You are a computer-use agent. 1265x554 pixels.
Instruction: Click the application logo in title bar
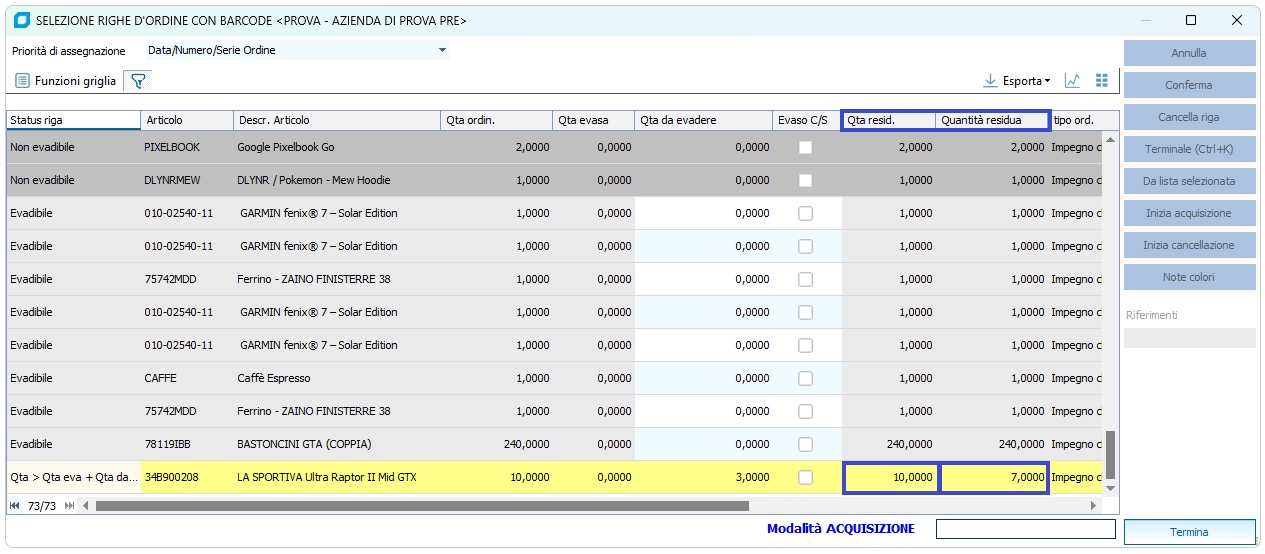22,20
